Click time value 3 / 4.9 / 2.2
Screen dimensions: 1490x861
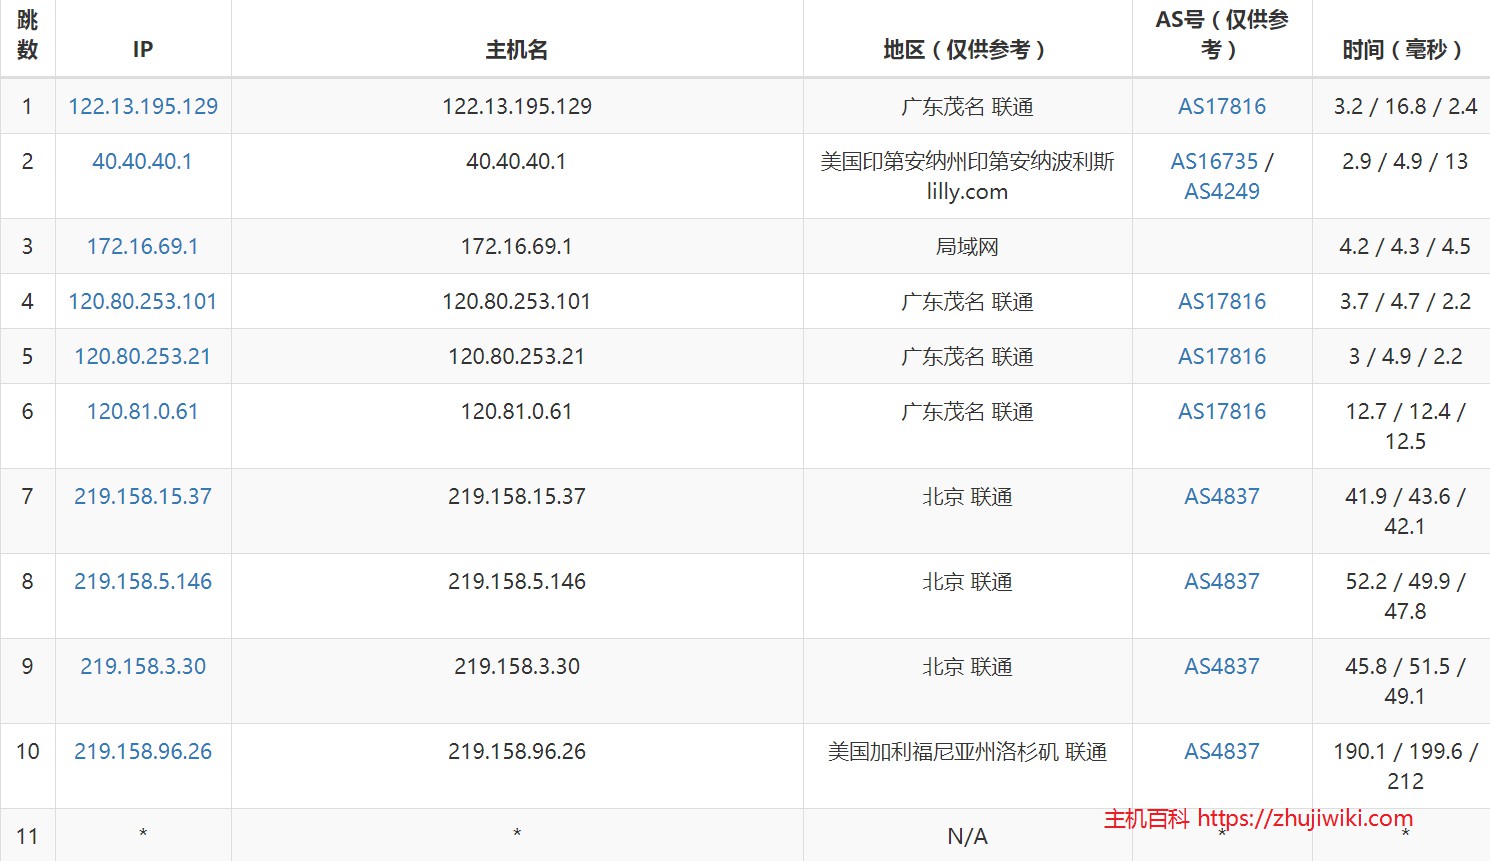click(1405, 356)
